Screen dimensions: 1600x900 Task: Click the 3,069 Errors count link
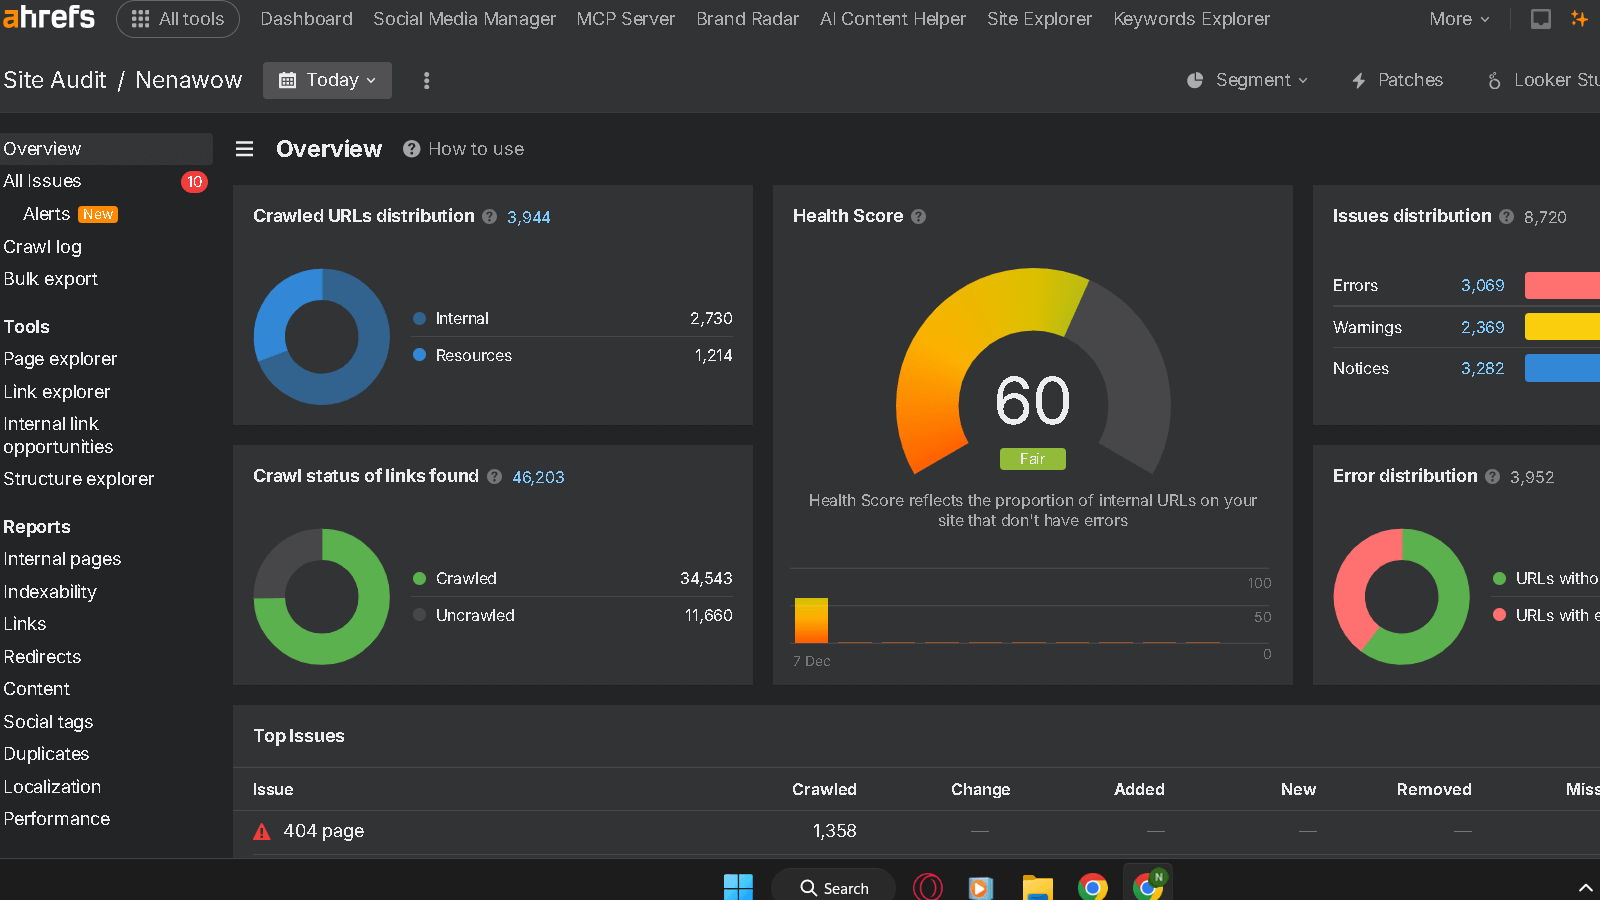(x=1482, y=285)
